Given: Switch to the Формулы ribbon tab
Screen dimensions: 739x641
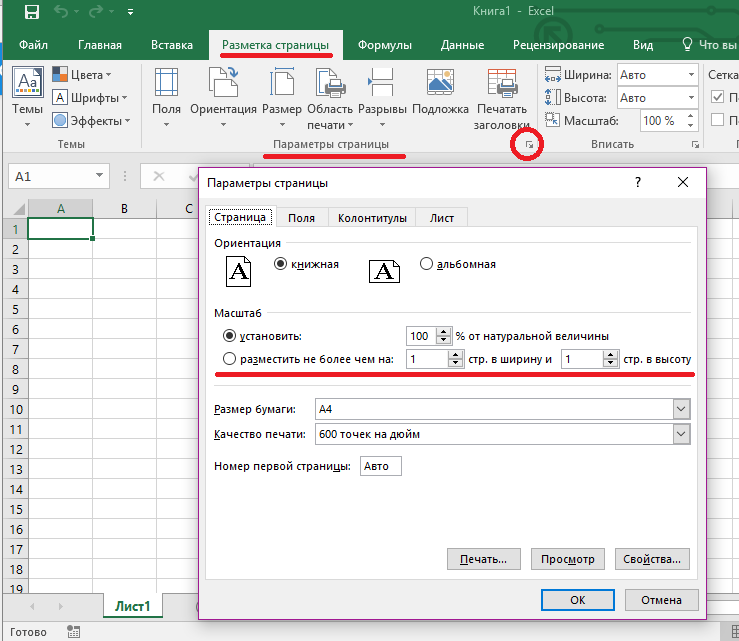Looking at the screenshot, I should 385,45.
